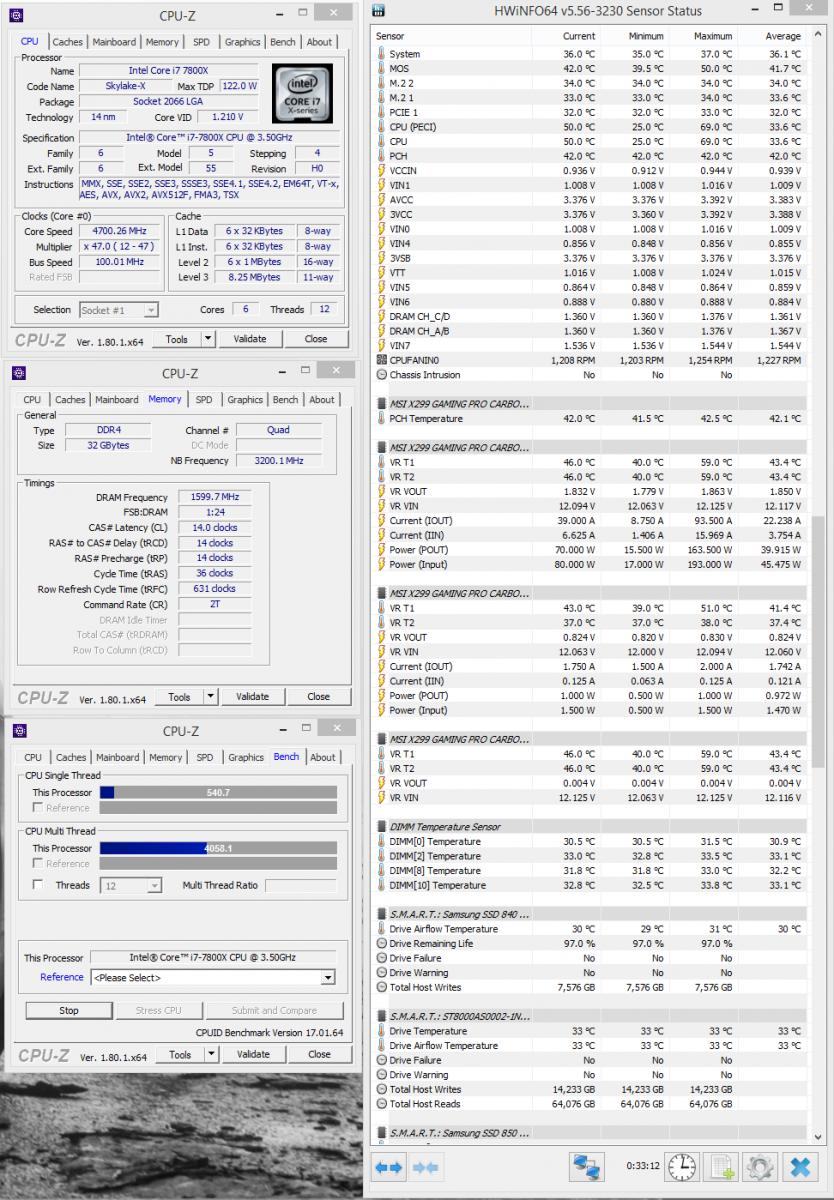Viewport: 834px width, 1200px height.
Task: Open Graphics tab in Memory-tab CPU-Z window
Action: [245, 400]
